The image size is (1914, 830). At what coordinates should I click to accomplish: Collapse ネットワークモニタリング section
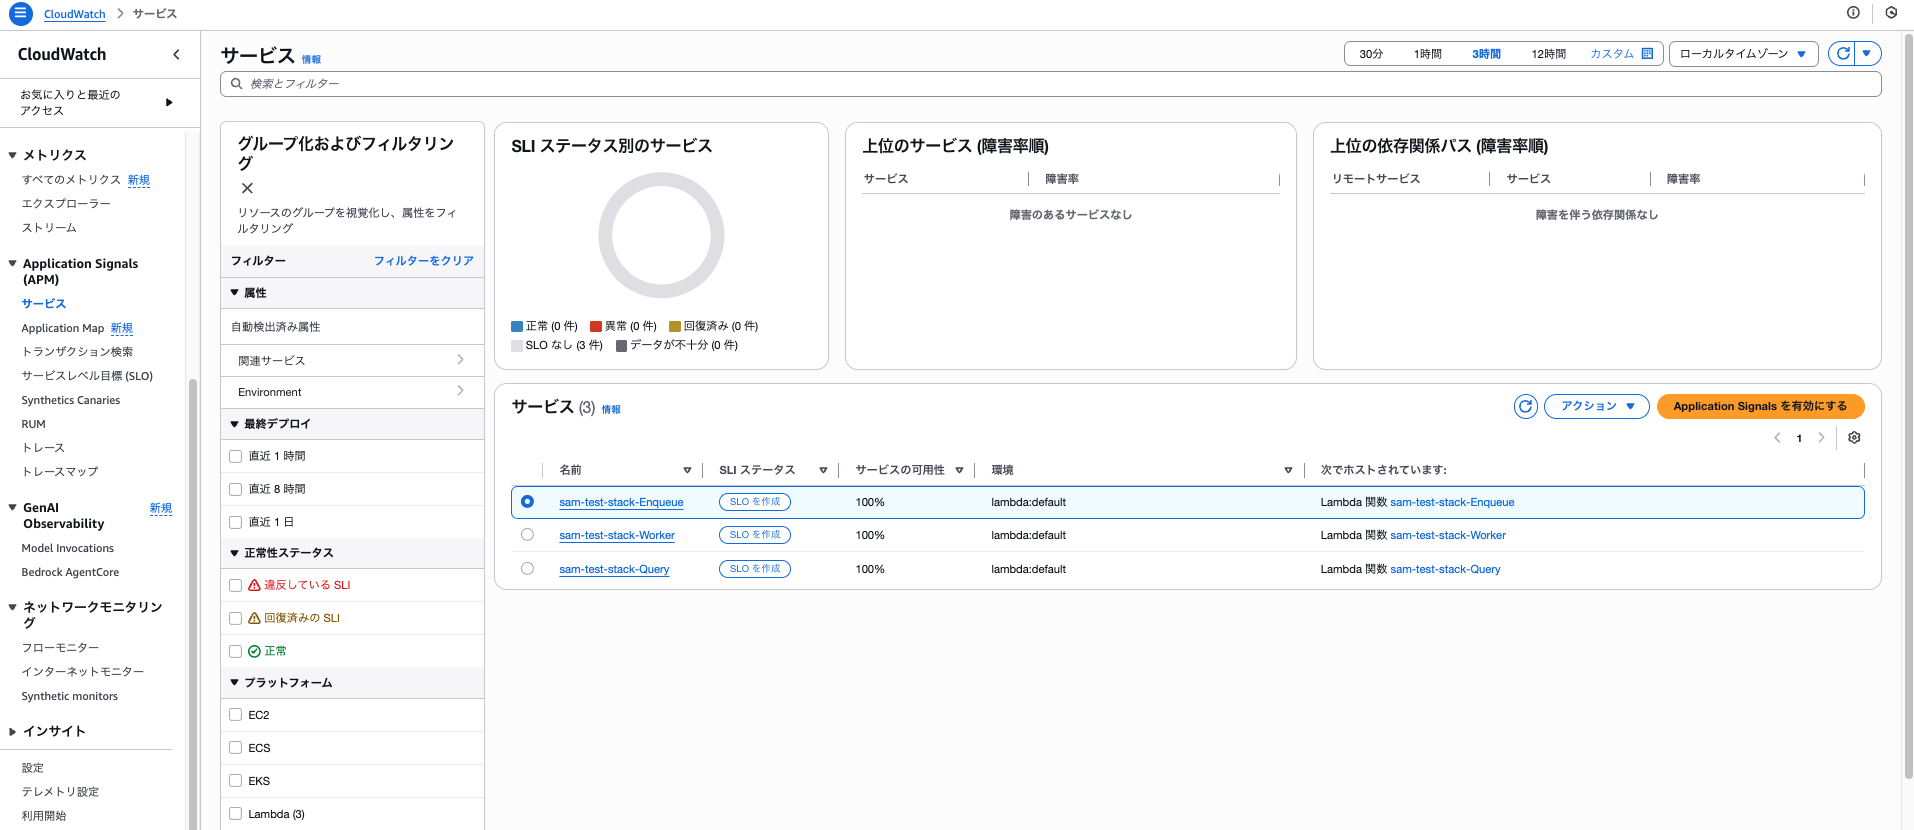12,607
